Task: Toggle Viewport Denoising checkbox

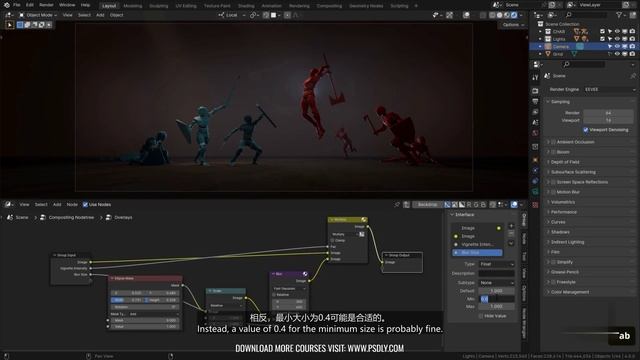Action: (x=586, y=130)
